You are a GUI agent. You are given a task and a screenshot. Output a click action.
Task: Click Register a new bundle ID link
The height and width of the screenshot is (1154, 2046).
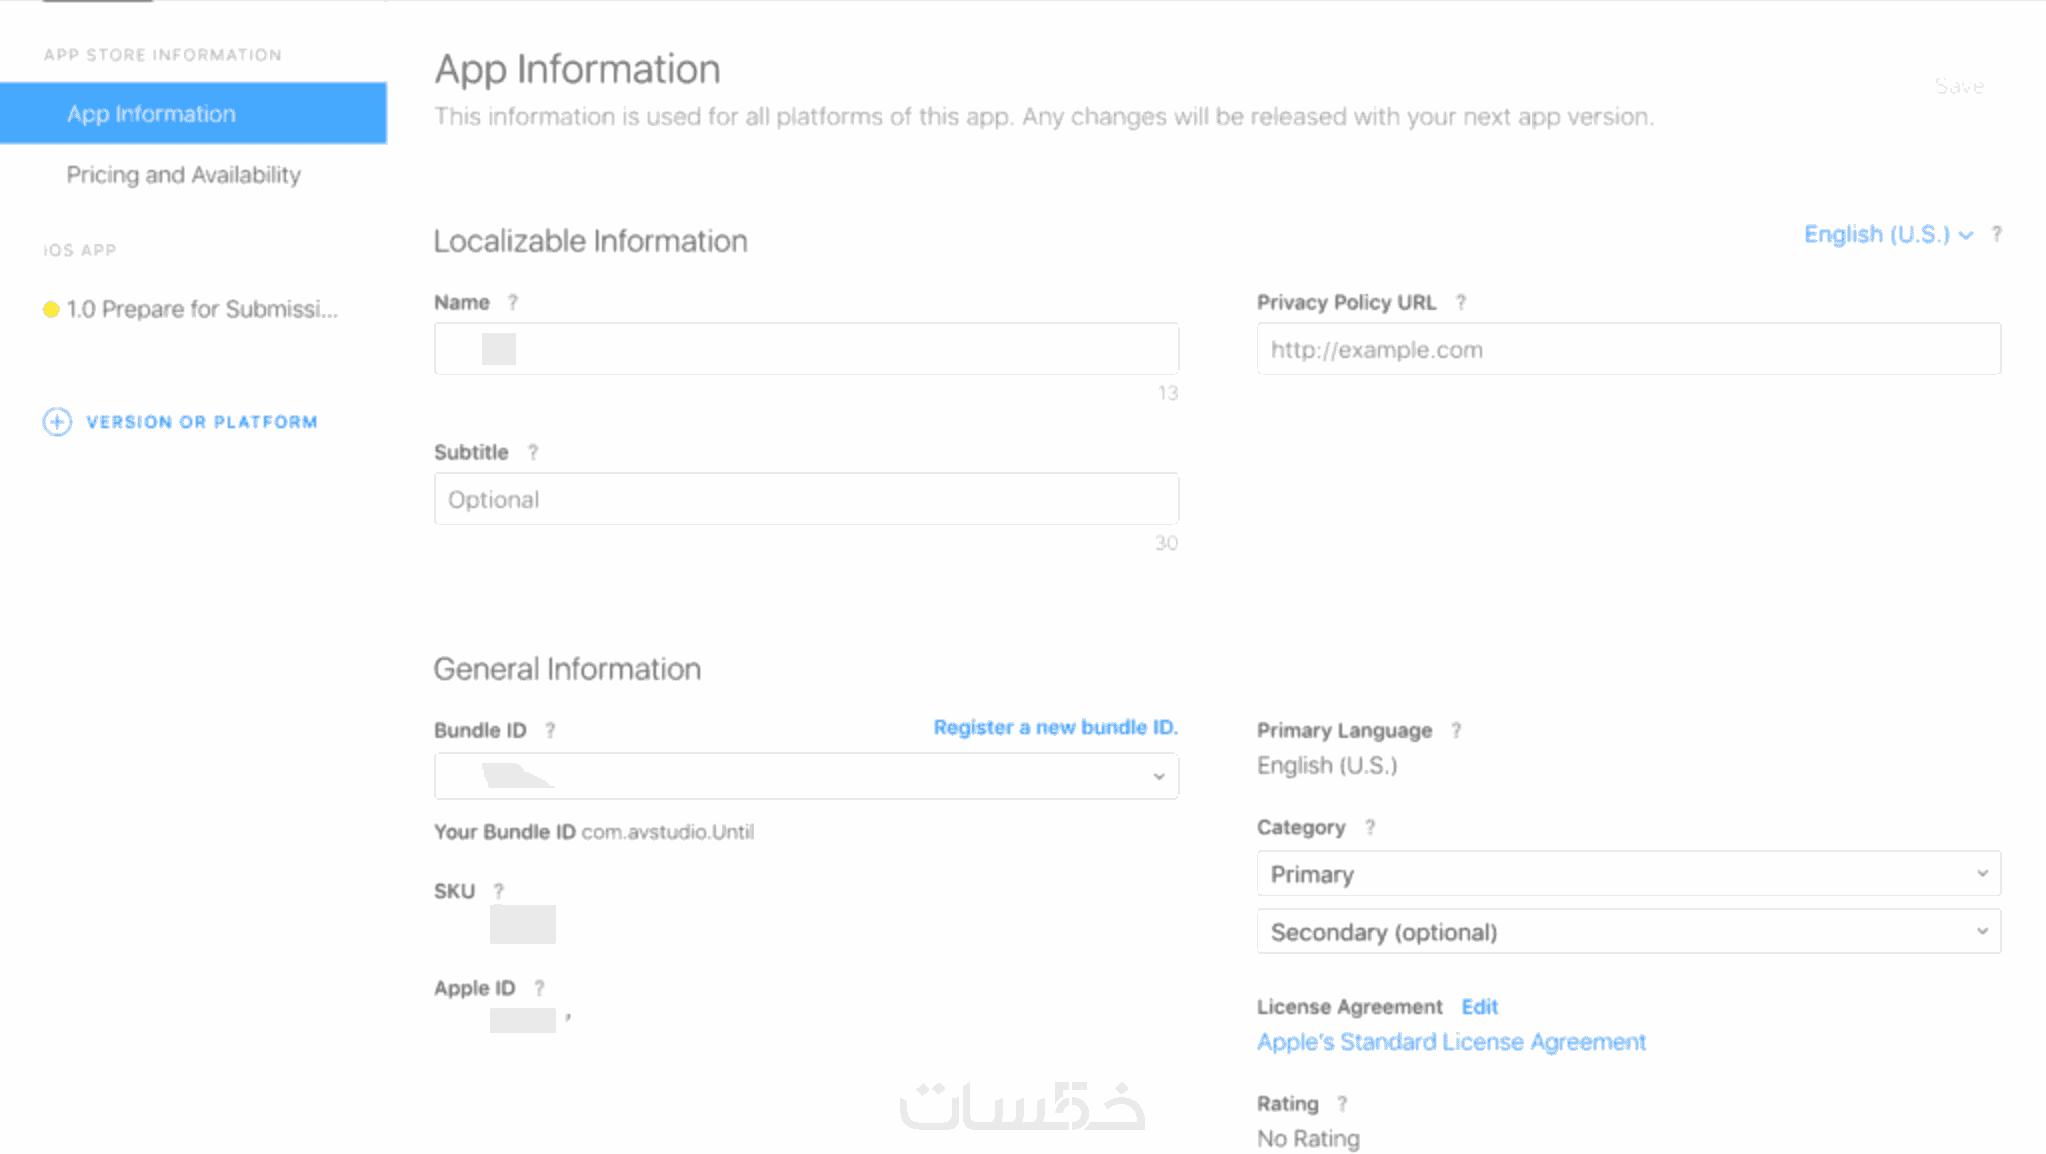(1055, 727)
